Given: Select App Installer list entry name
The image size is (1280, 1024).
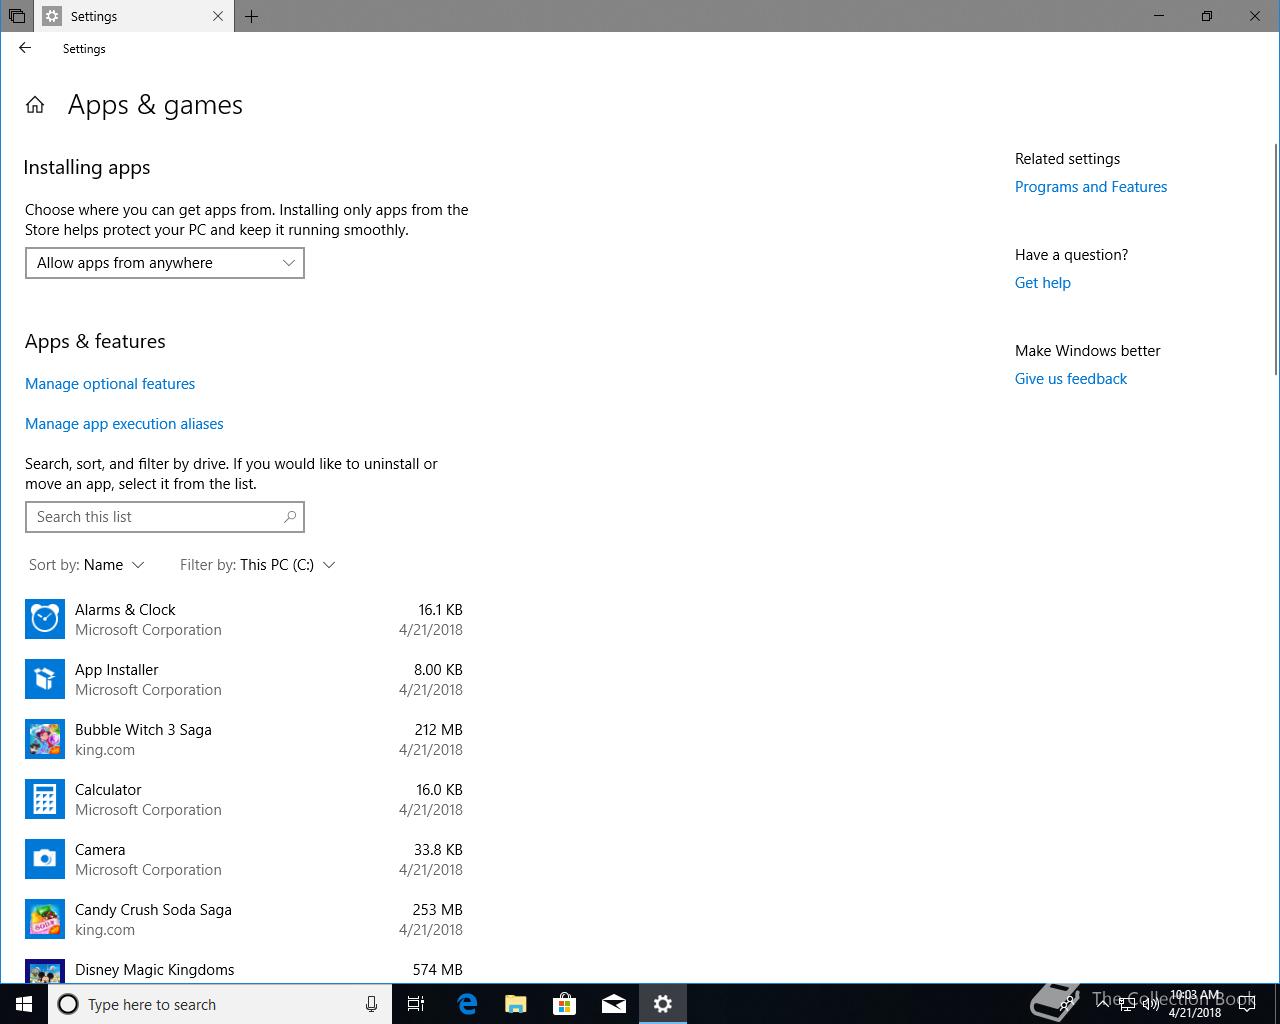Looking at the screenshot, I should 117,670.
